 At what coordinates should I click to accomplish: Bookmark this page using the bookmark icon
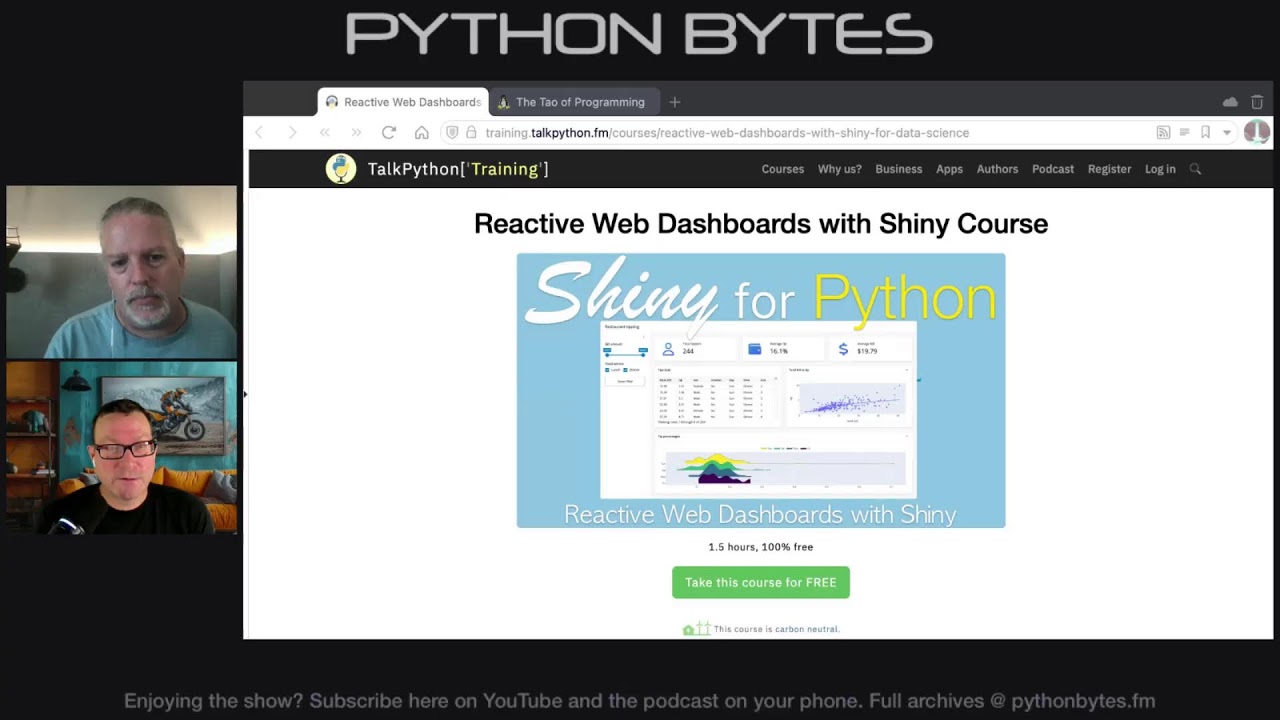pyautogui.click(x=1206, y=132)
